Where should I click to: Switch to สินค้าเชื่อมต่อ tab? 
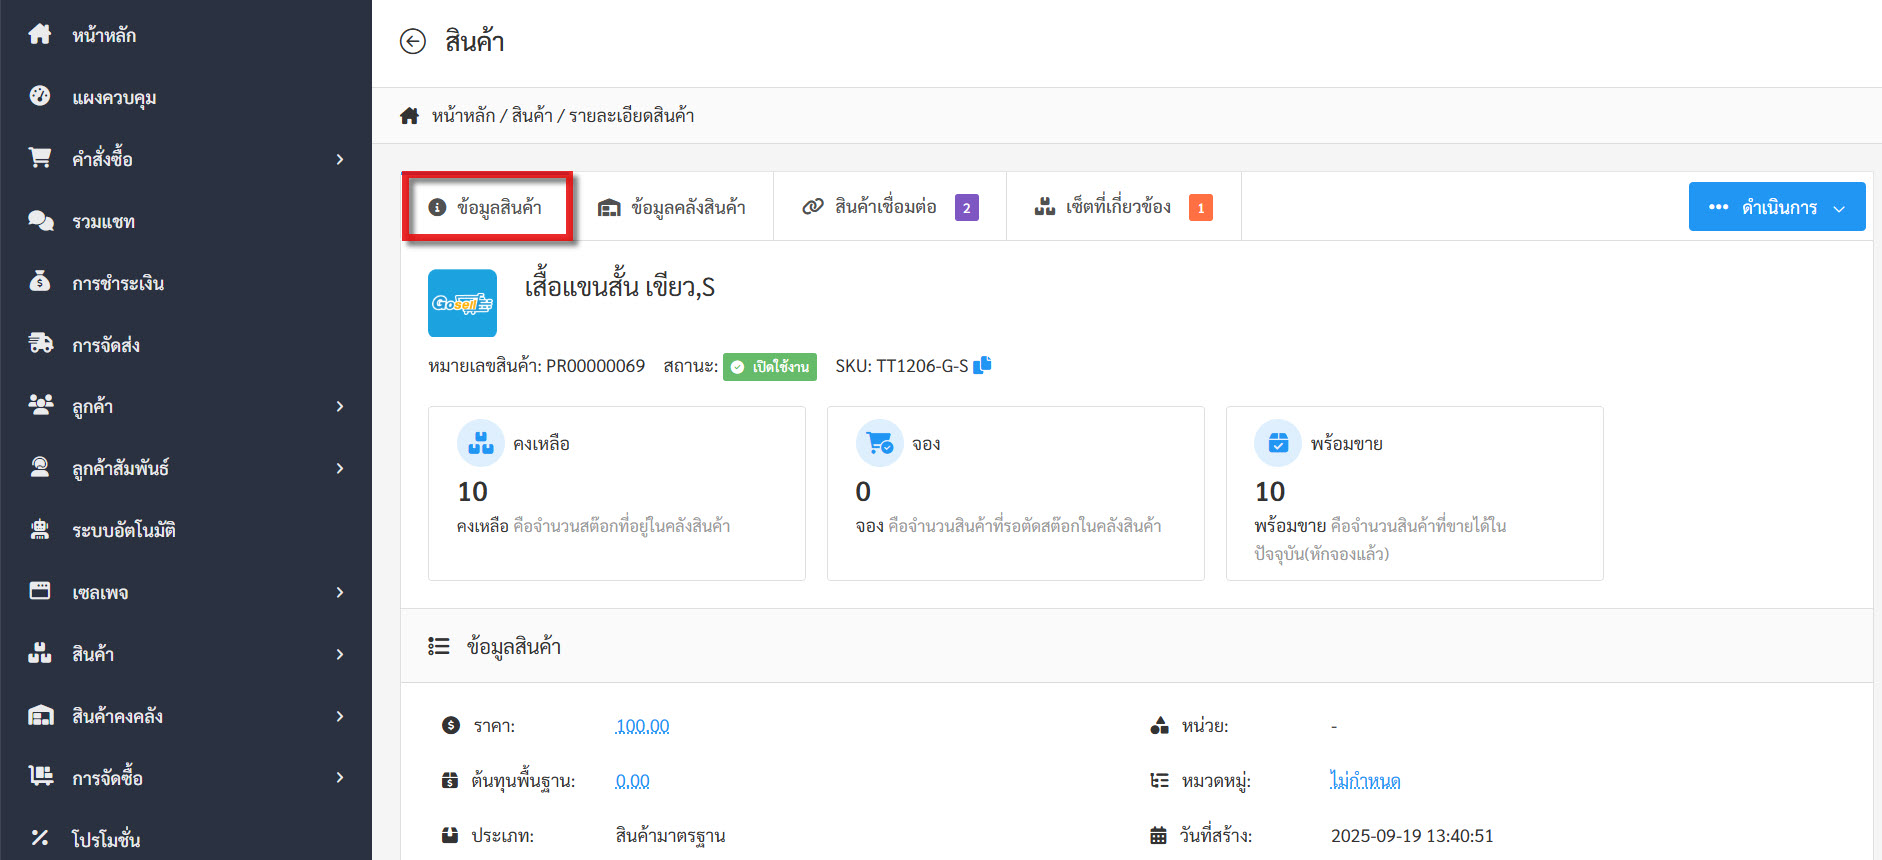tap(885, 207)
